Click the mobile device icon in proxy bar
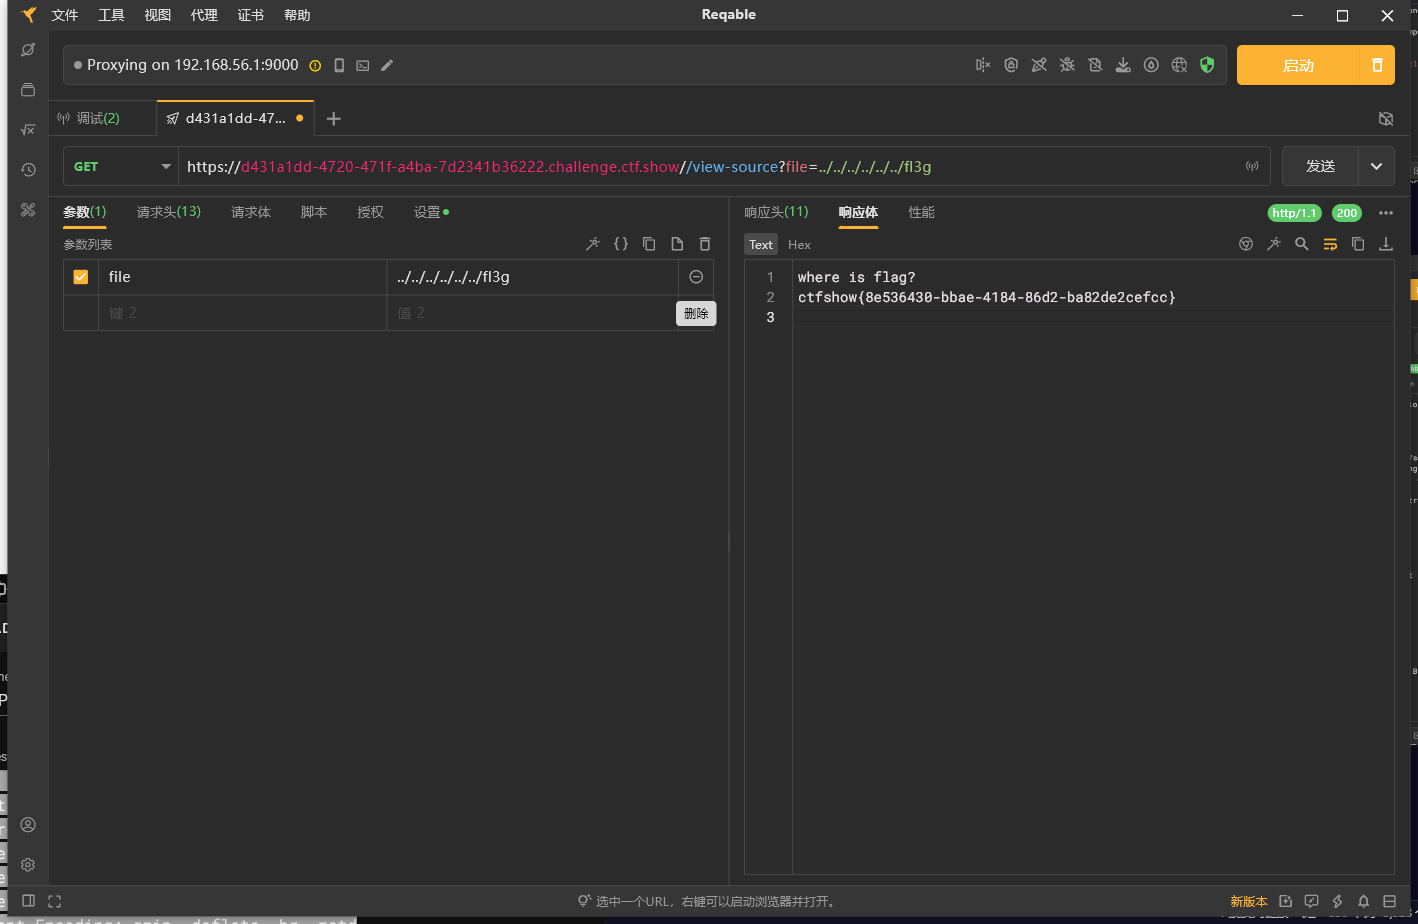1418x924 pixels. [339, 65]
